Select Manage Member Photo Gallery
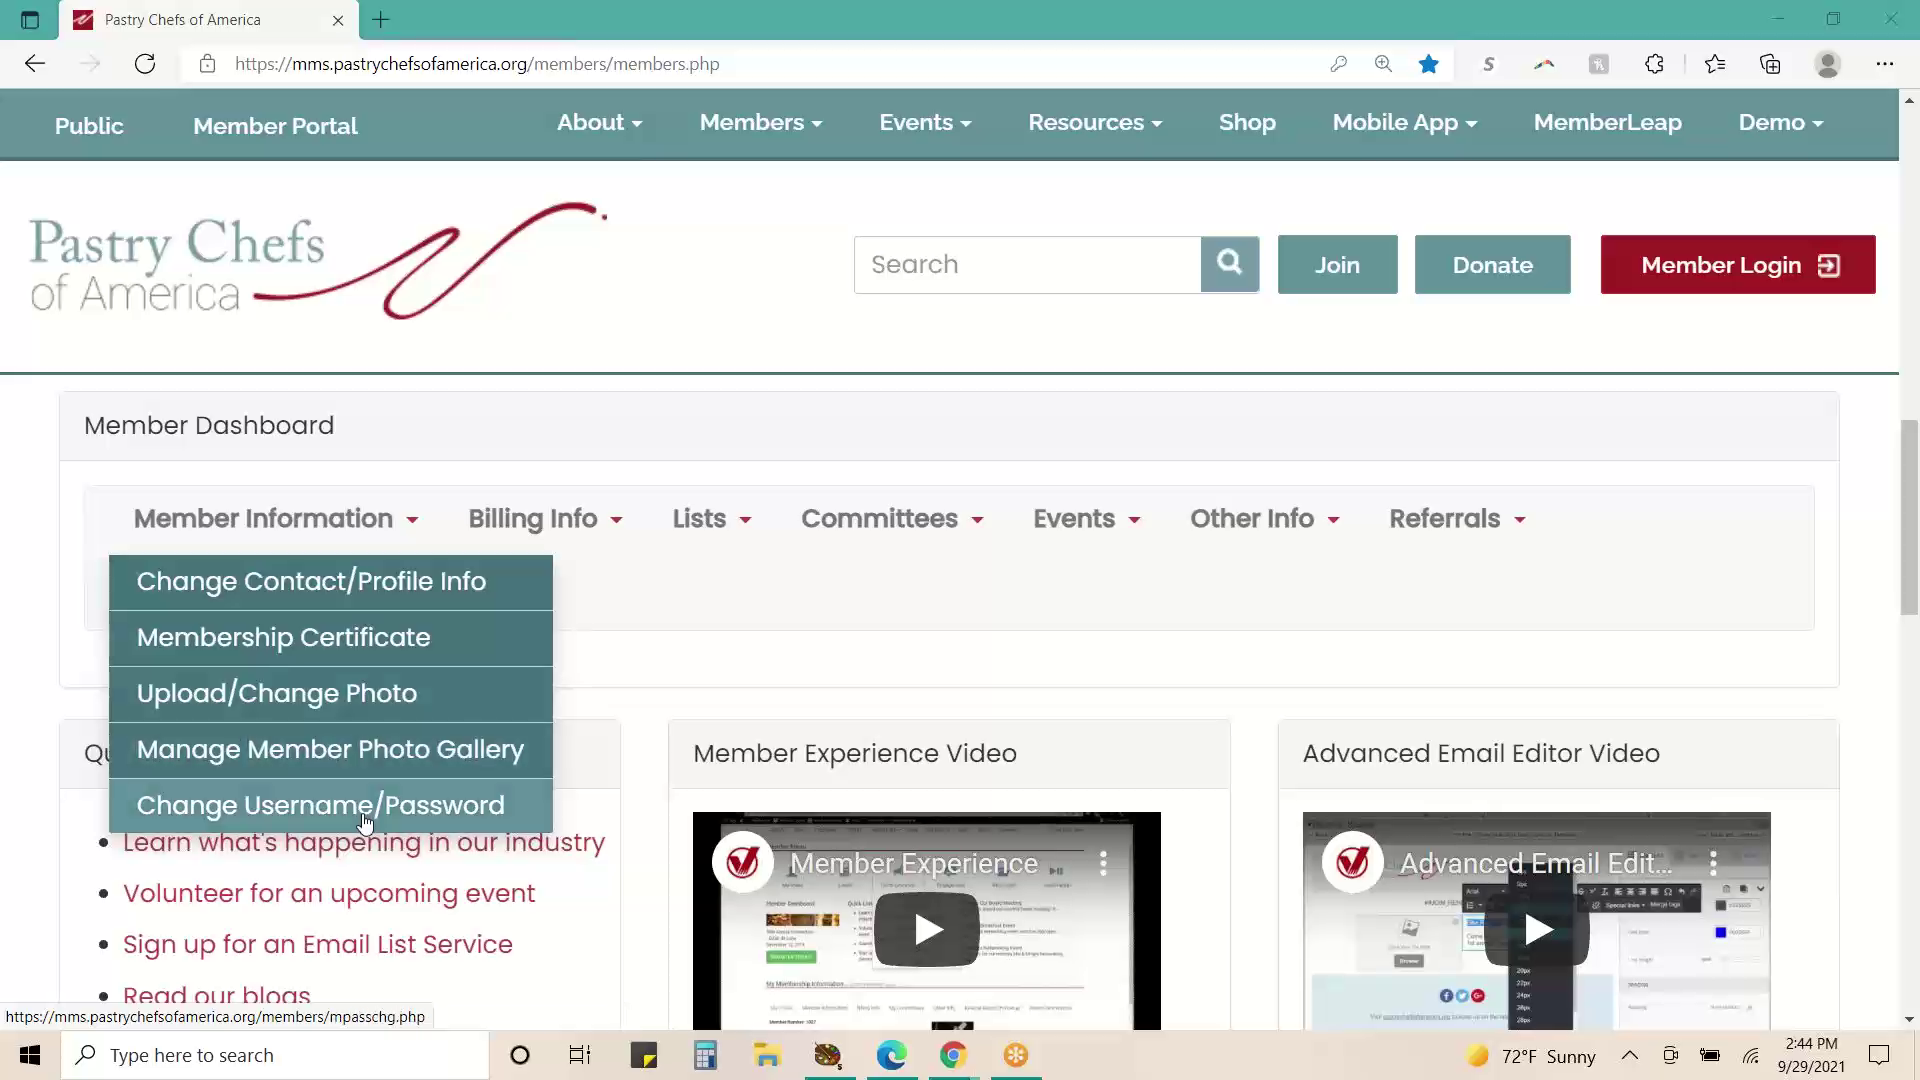This screenshot has width=1920, height=1080. tap(331, 750)
